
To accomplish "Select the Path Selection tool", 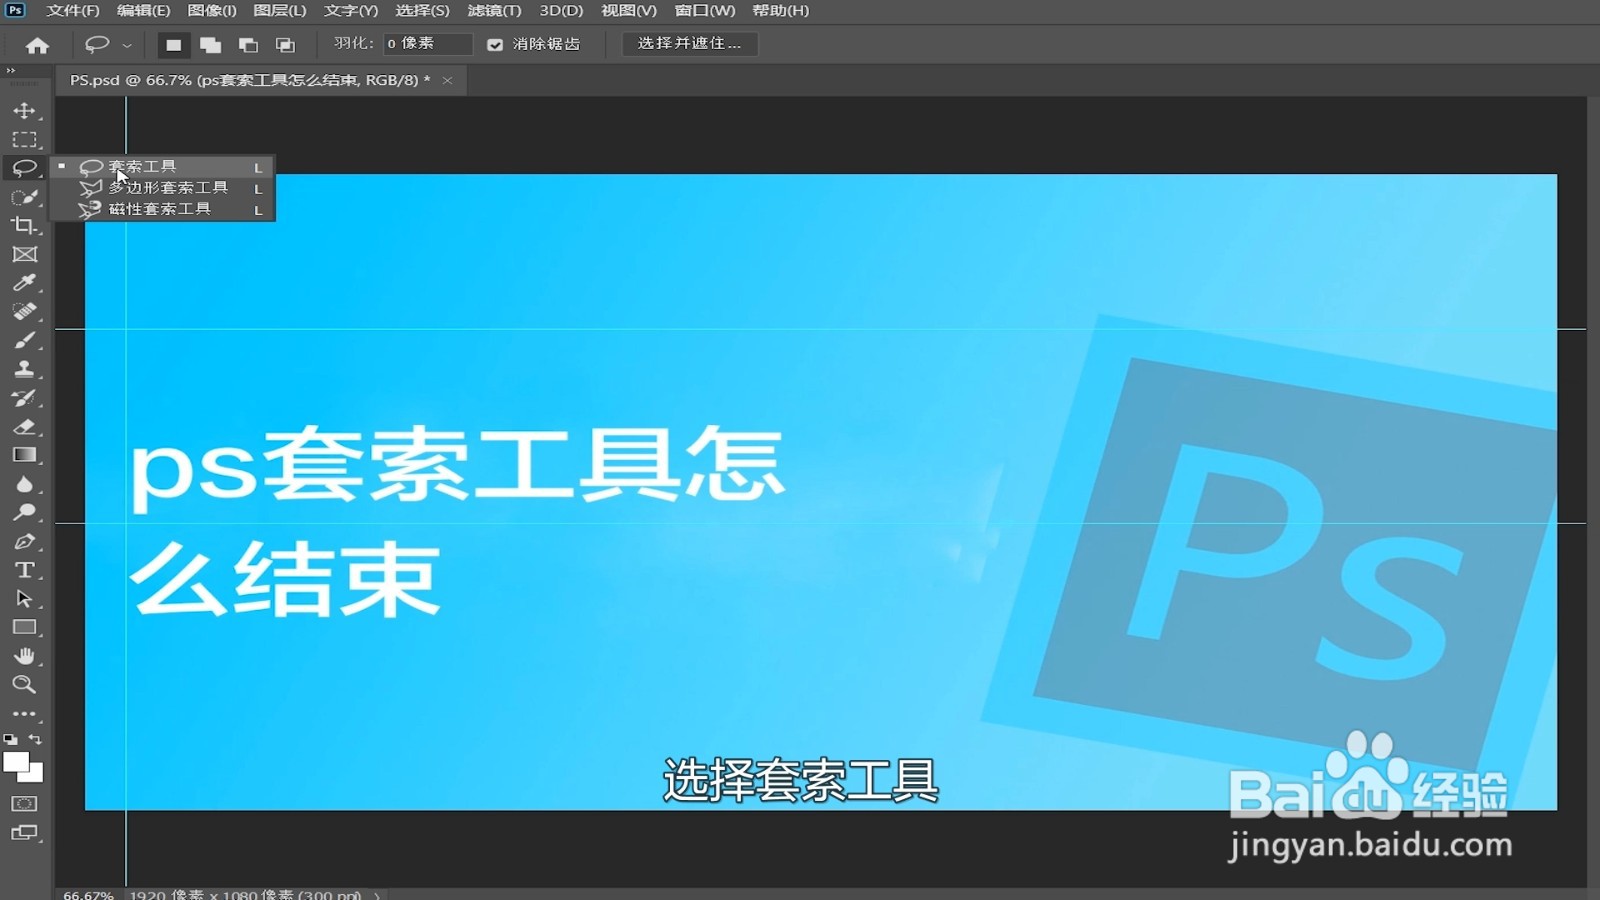I will pyautogui.click(x=25, y=599).
